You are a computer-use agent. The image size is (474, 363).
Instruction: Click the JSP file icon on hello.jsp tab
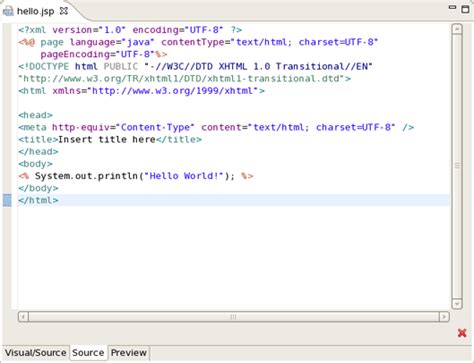coord(8,11)
